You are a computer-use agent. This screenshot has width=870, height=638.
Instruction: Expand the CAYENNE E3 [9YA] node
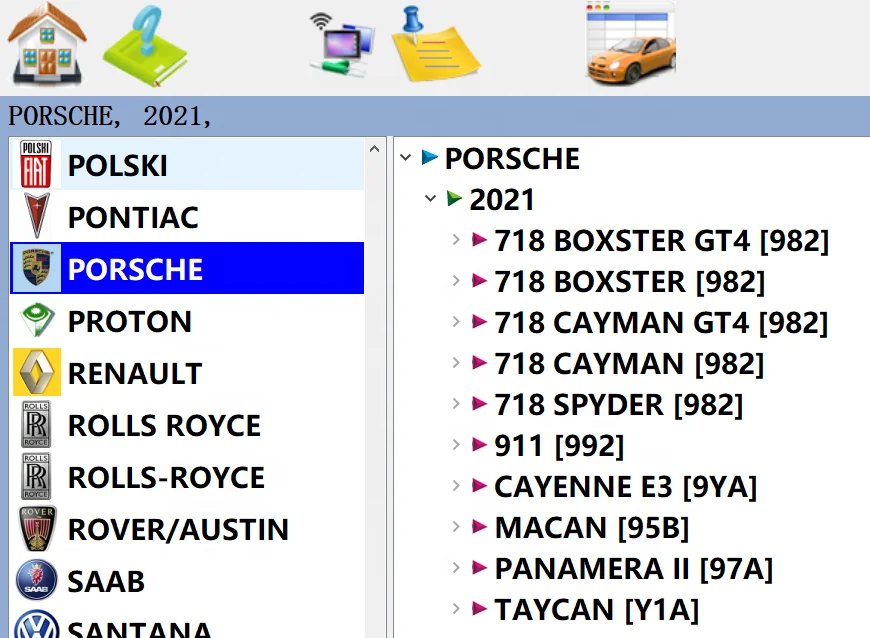point(456,485)
